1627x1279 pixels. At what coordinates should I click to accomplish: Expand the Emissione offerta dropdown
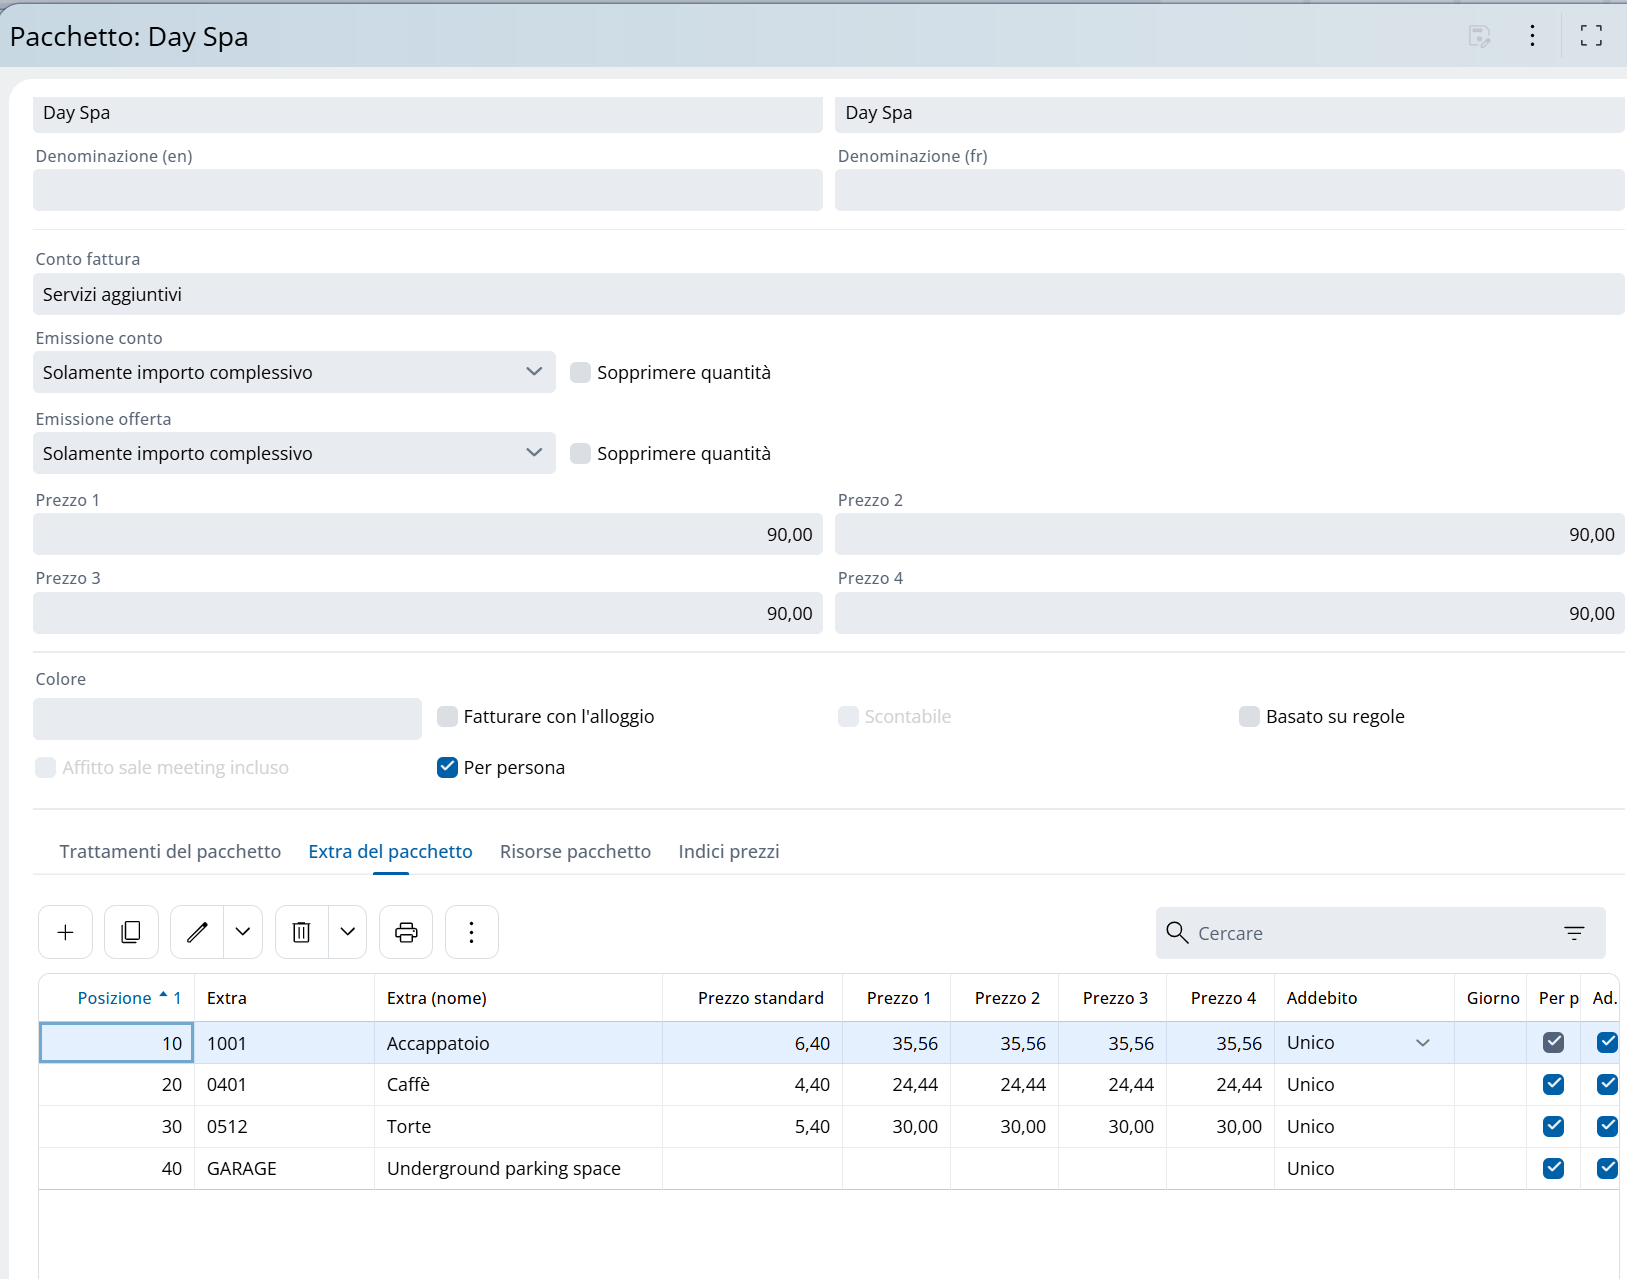294,453
